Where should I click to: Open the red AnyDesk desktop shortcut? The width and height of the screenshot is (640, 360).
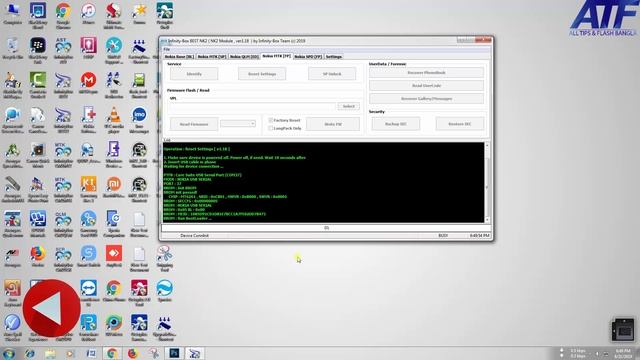click(113, 256)
